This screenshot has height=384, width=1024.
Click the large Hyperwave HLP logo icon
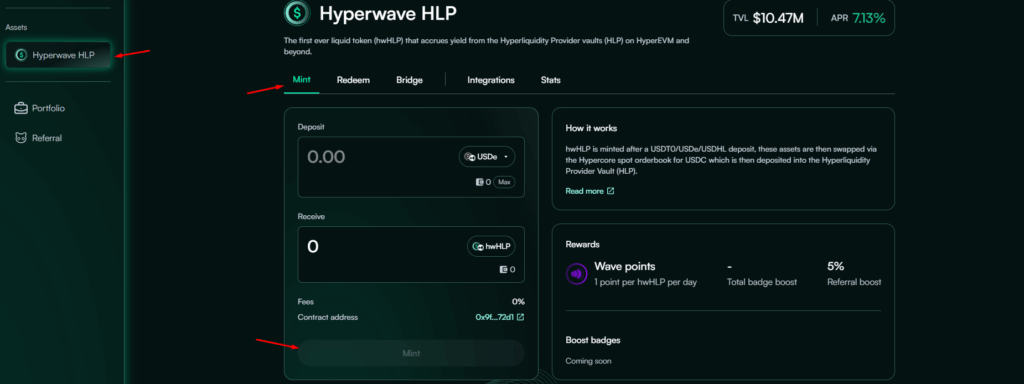pos(297,12)
